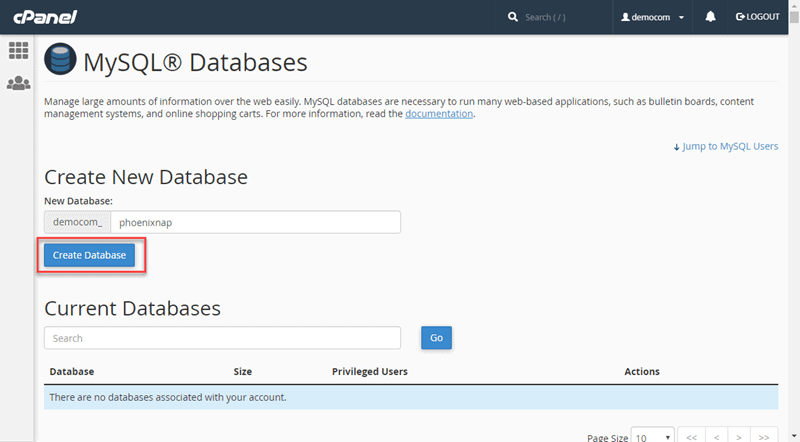Click the Actions column header

pos(642,372)
